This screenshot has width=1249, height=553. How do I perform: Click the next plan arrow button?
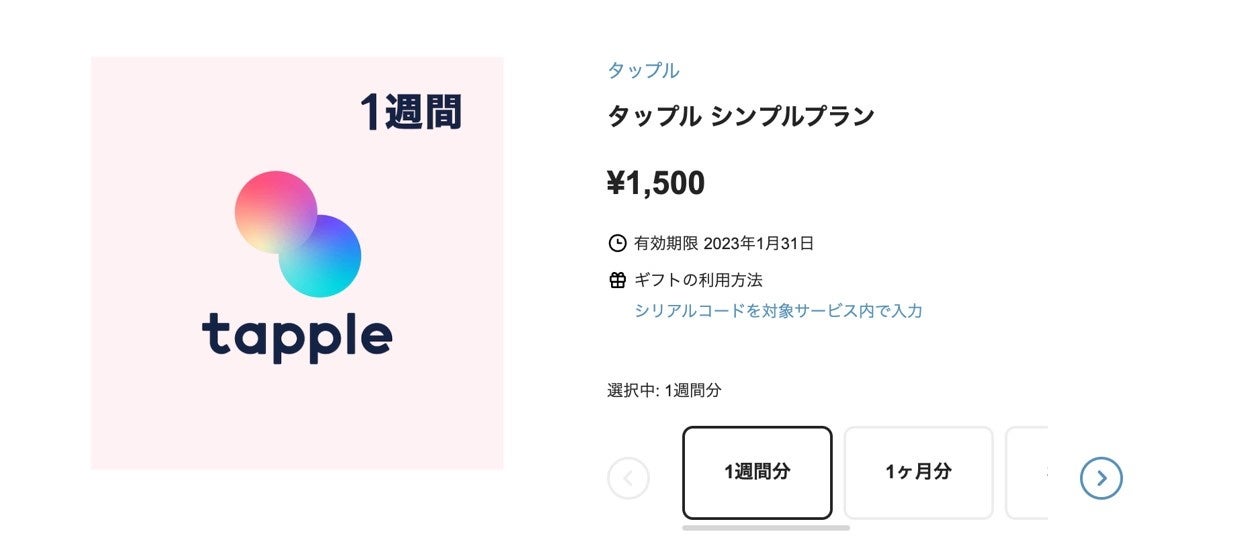pyautogui.click(x=1101, y=478)
